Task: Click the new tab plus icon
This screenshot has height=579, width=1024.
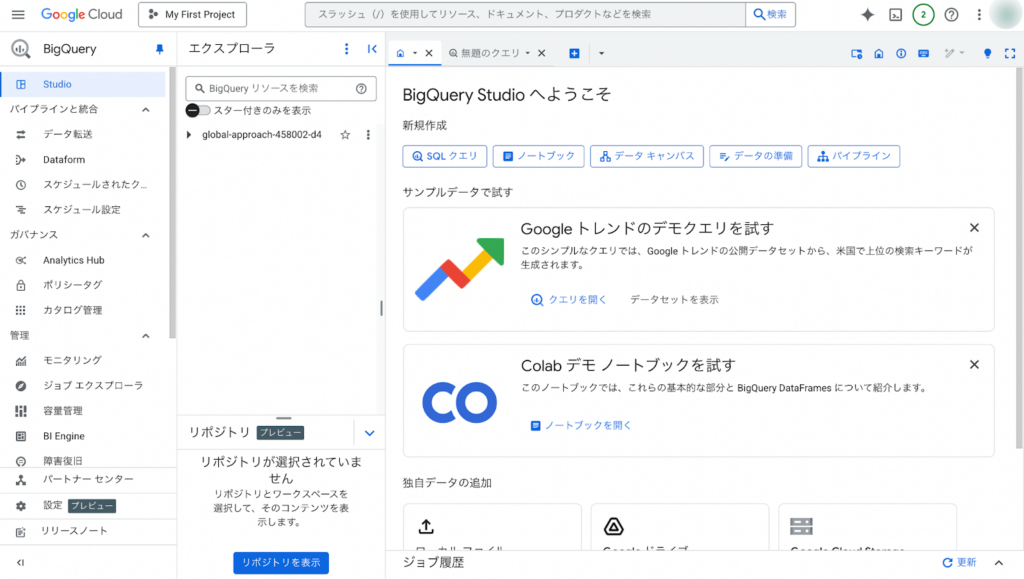Action: 574,53
